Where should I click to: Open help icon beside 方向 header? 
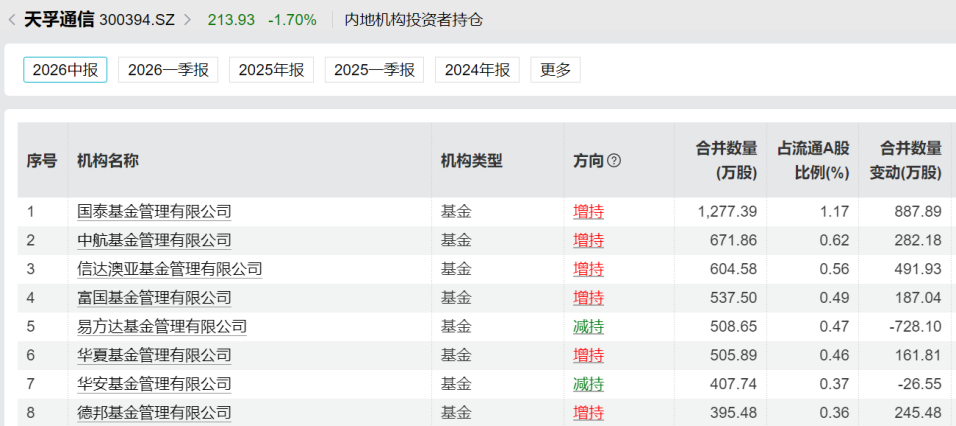[x=614, y=161]
